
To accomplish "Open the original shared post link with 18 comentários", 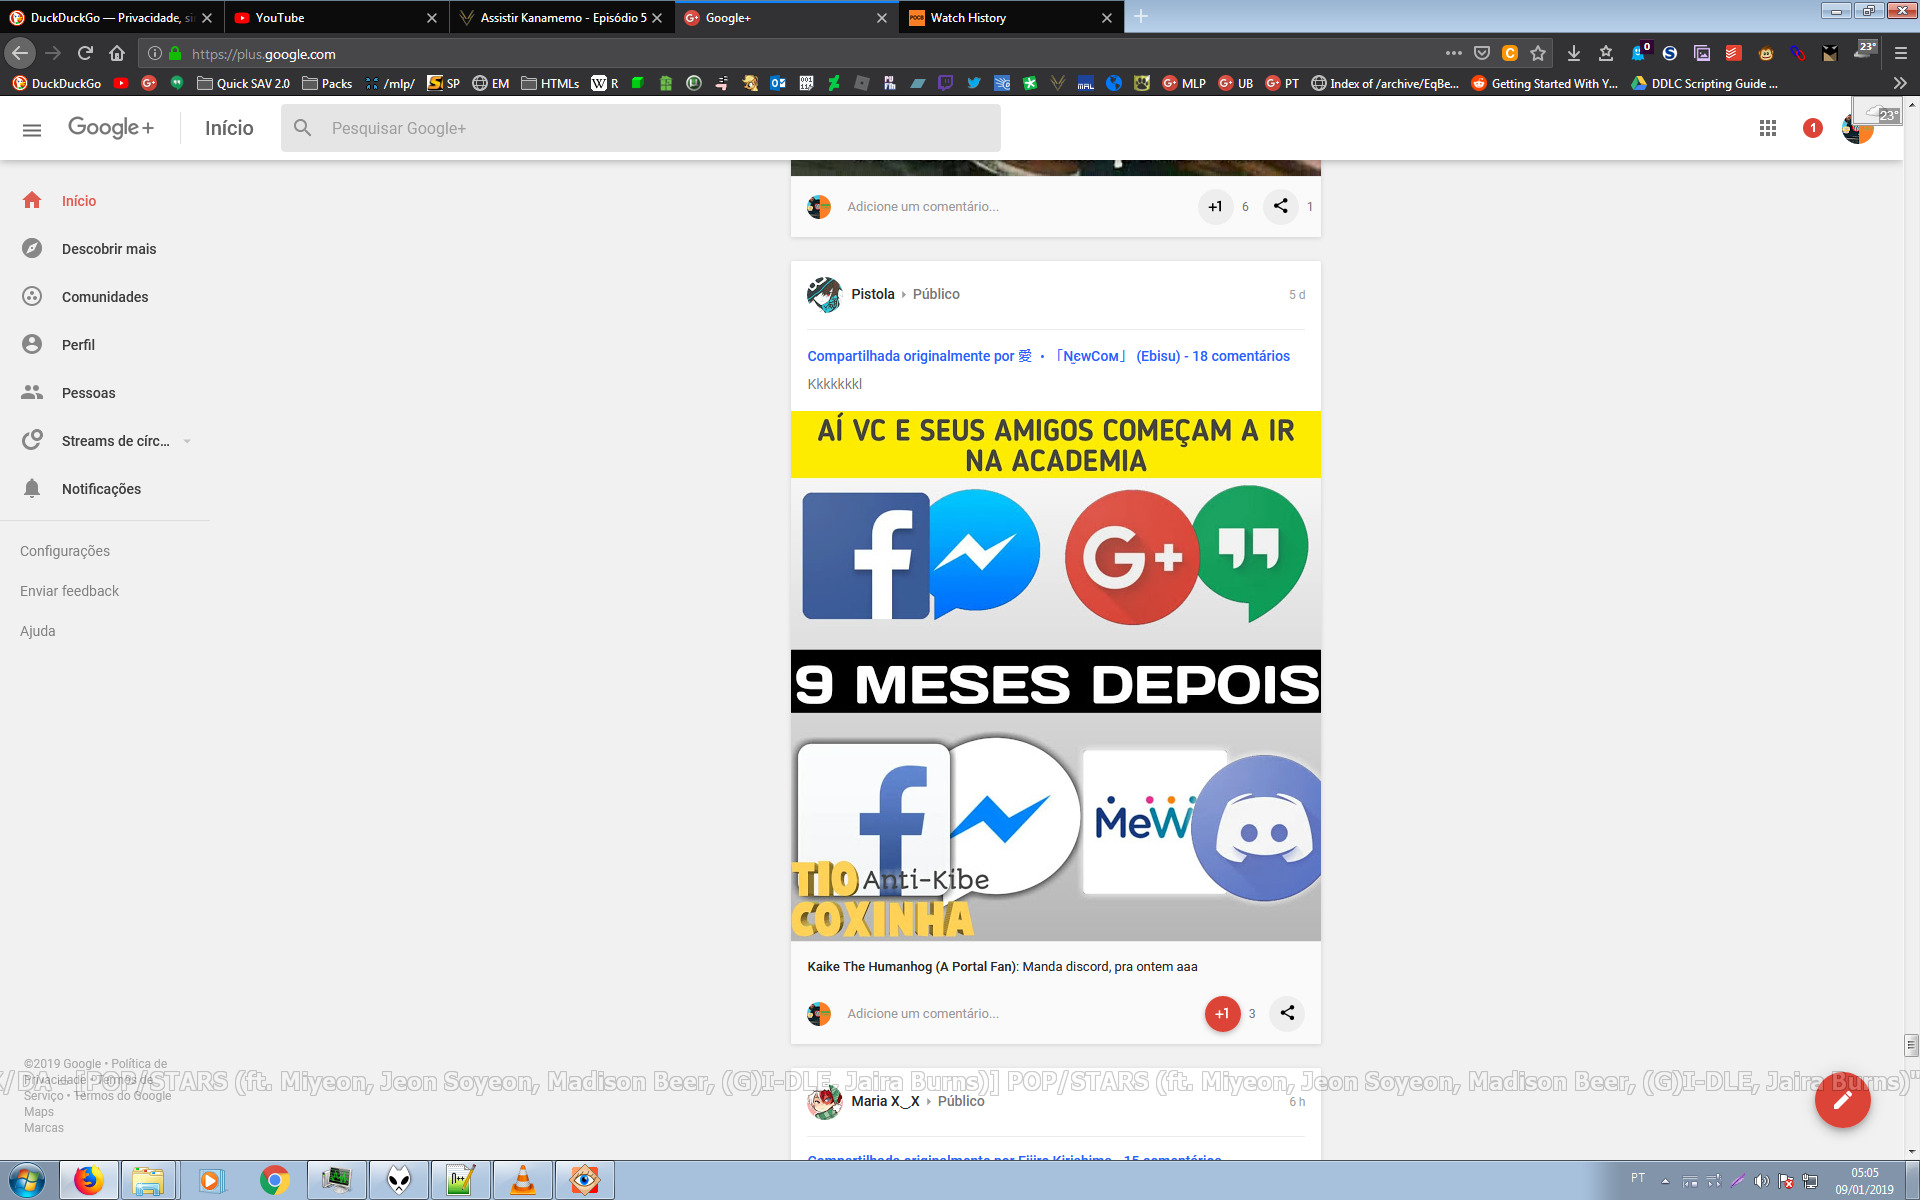I will 1048,356.
